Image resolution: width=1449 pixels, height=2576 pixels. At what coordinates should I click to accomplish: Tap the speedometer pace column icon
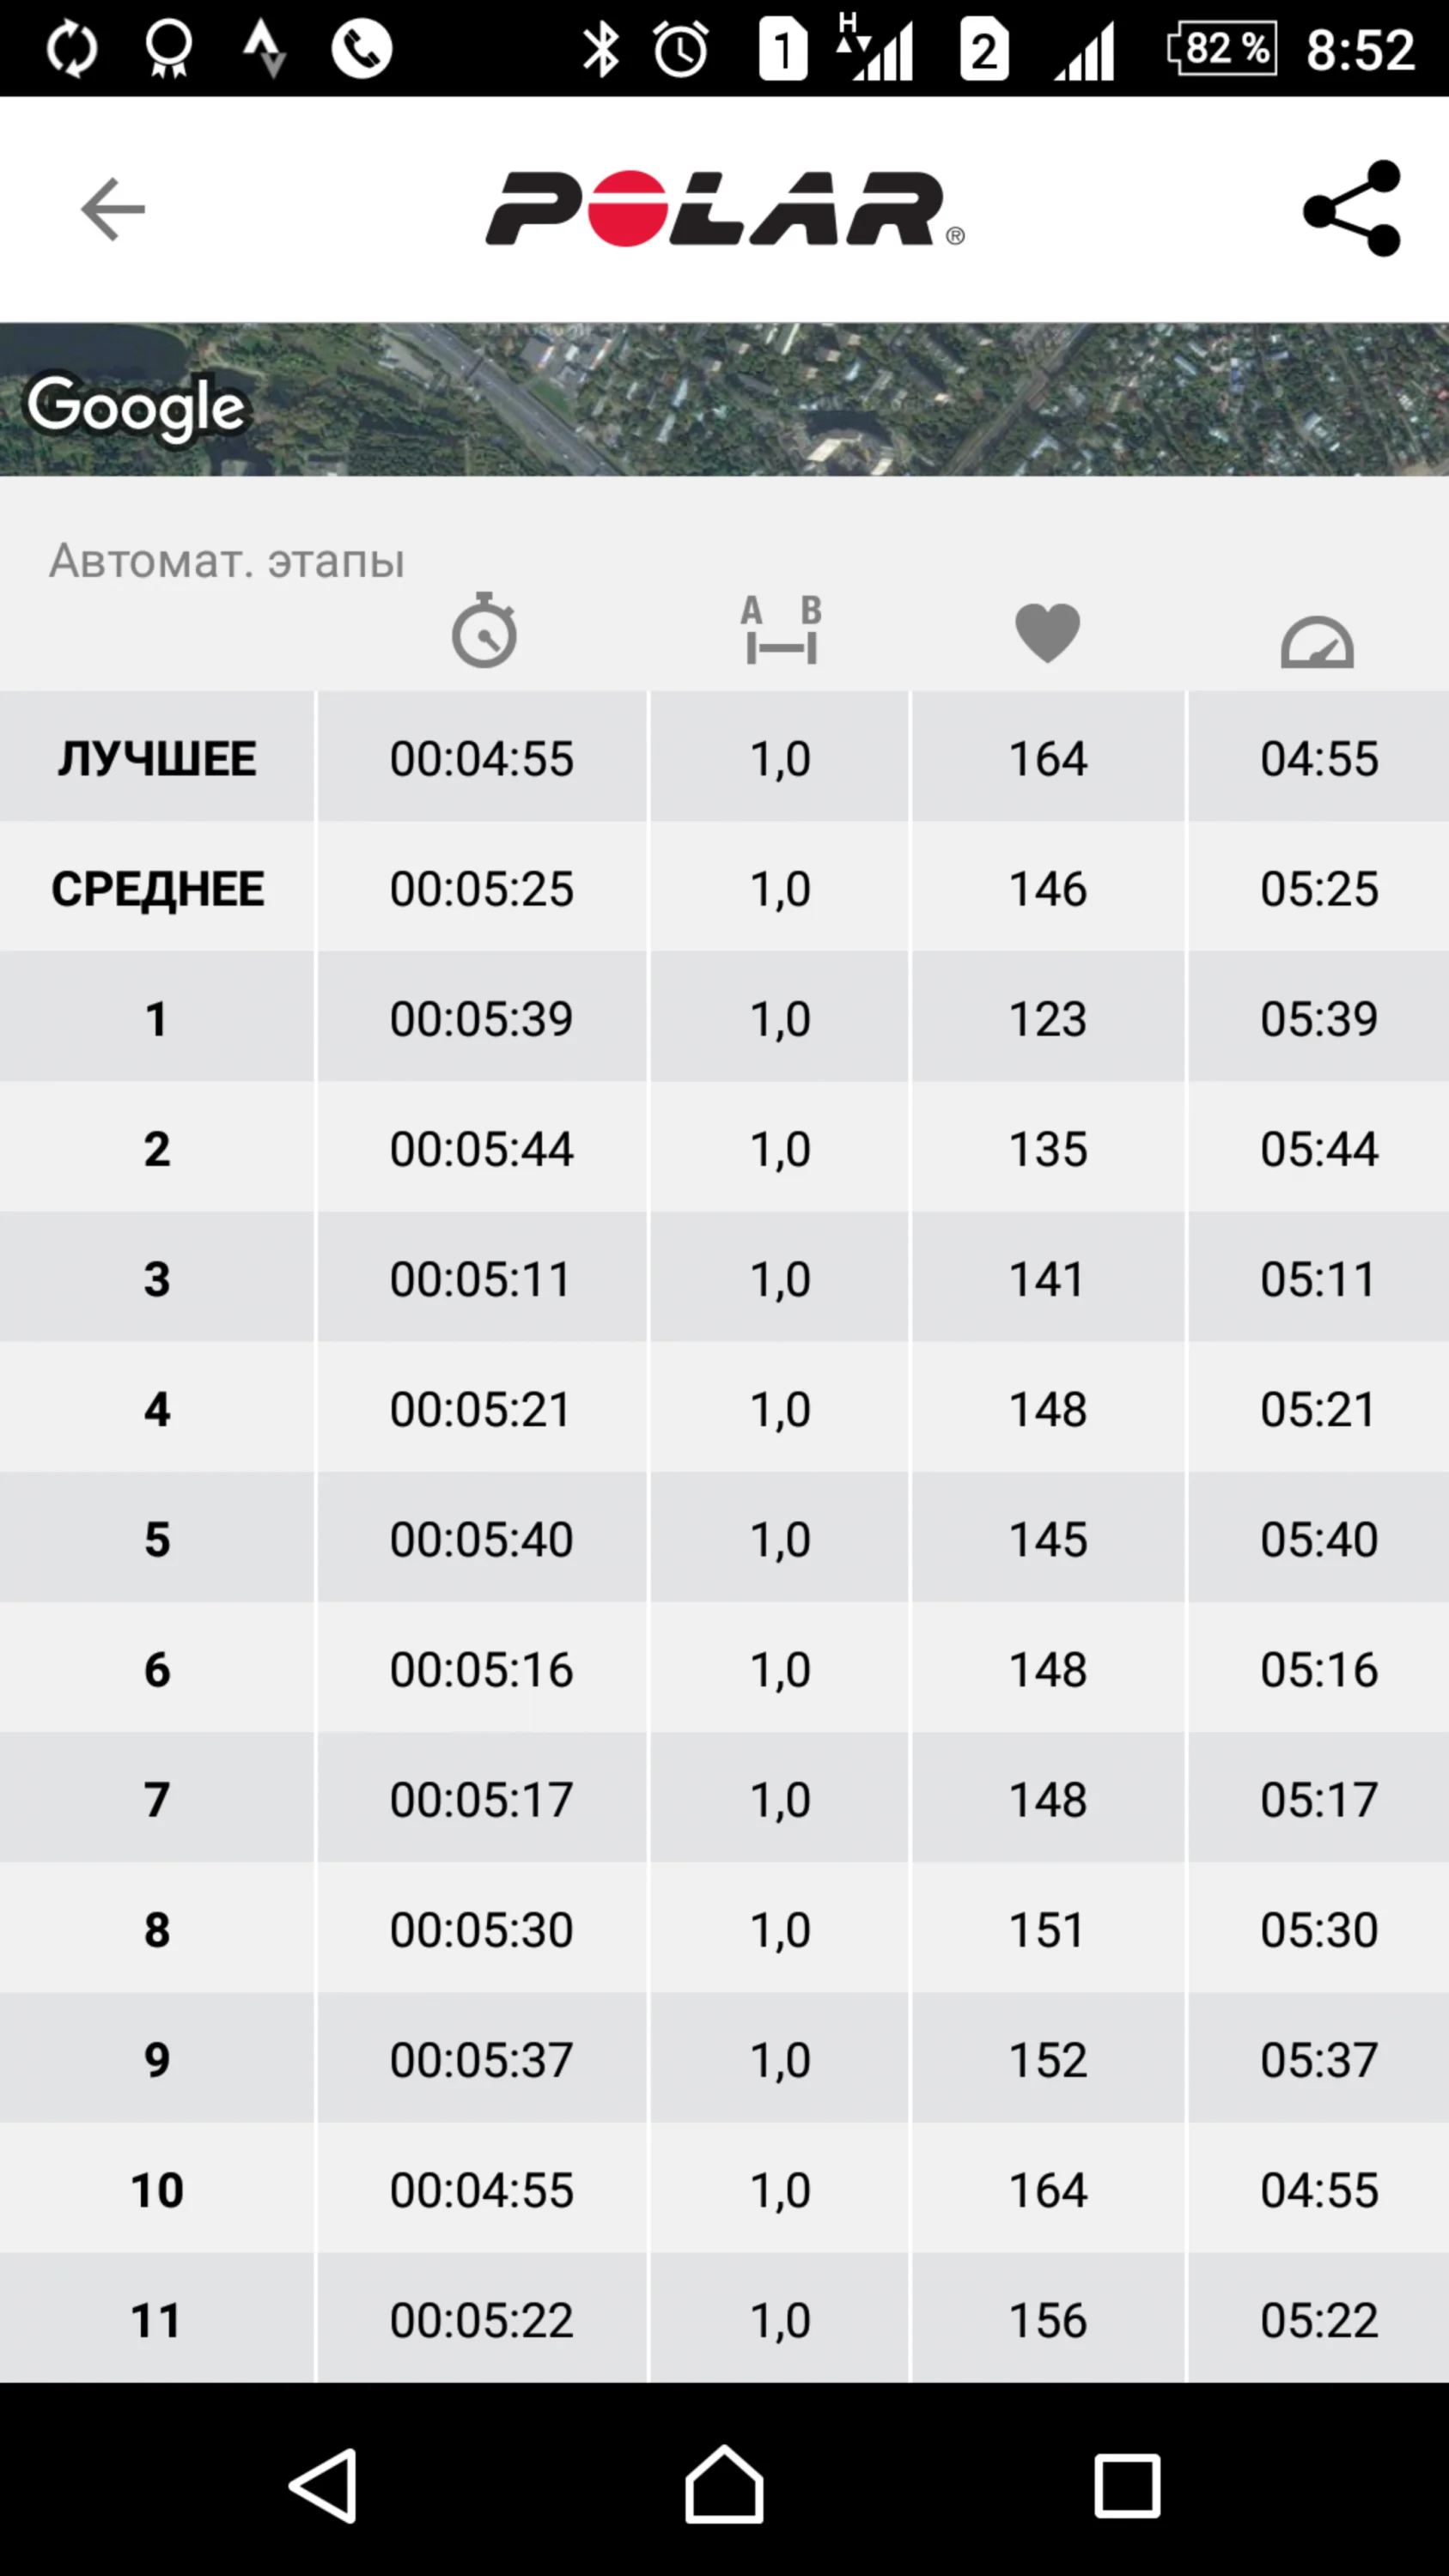1317,641
